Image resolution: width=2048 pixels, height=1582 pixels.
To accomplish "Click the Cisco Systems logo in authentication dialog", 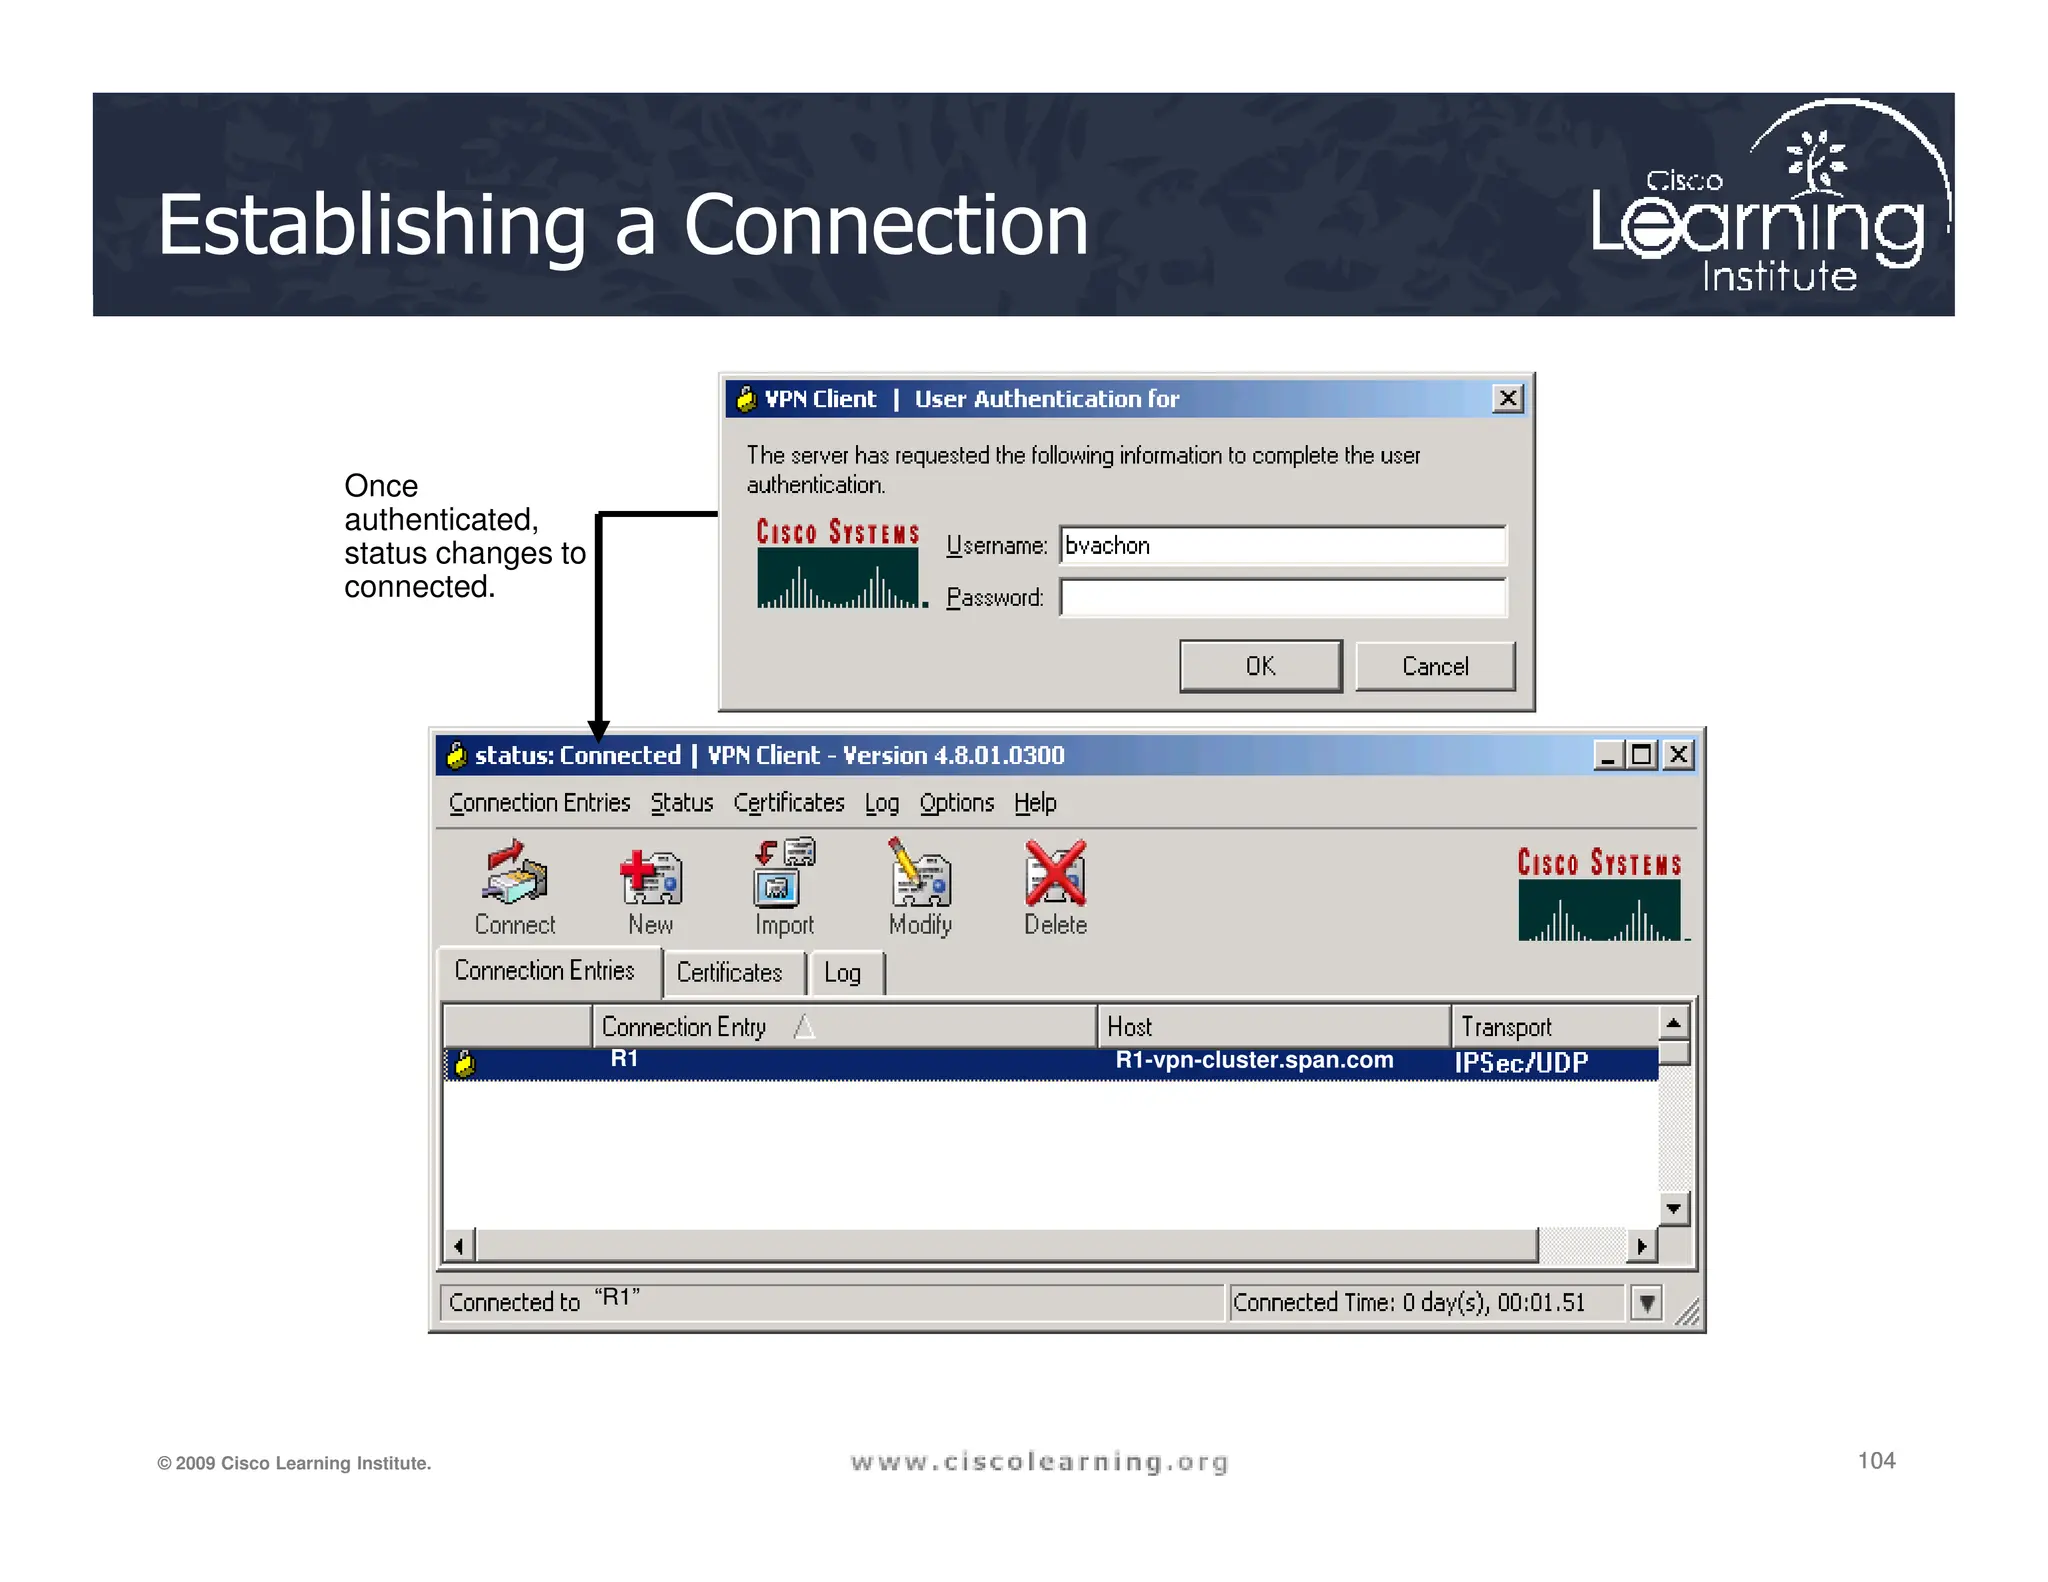I will click(842, 563).
